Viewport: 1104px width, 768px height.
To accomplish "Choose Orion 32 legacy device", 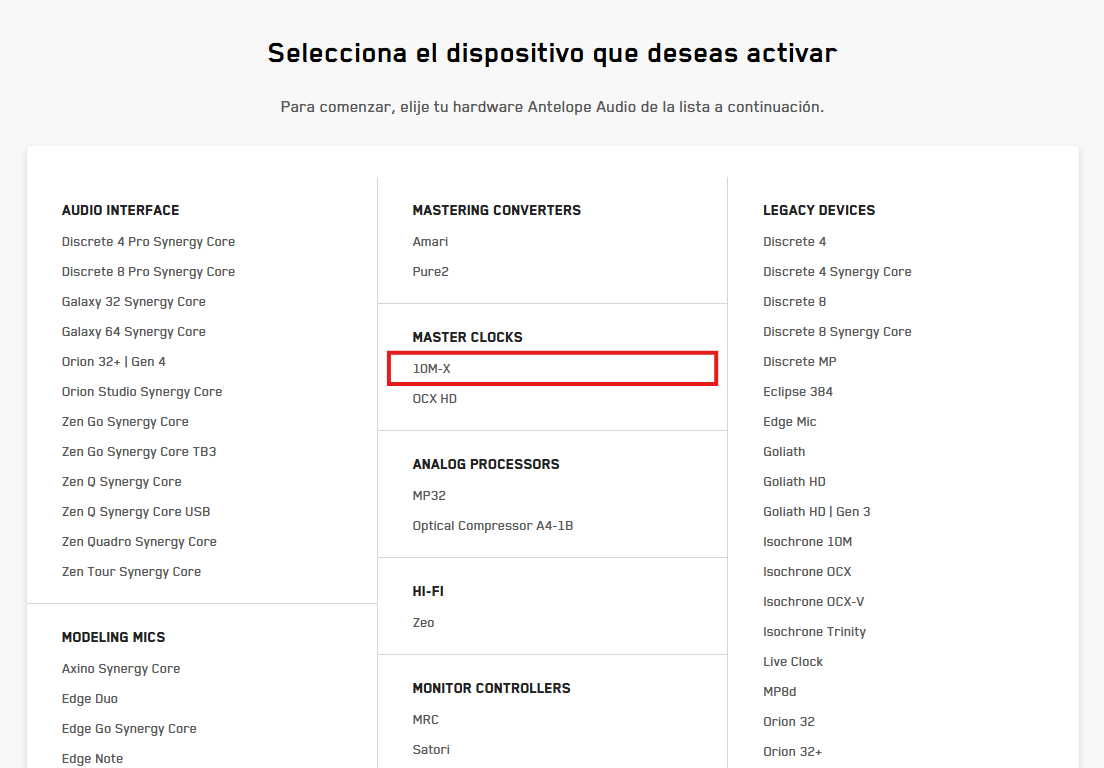I will pos(789,722).
